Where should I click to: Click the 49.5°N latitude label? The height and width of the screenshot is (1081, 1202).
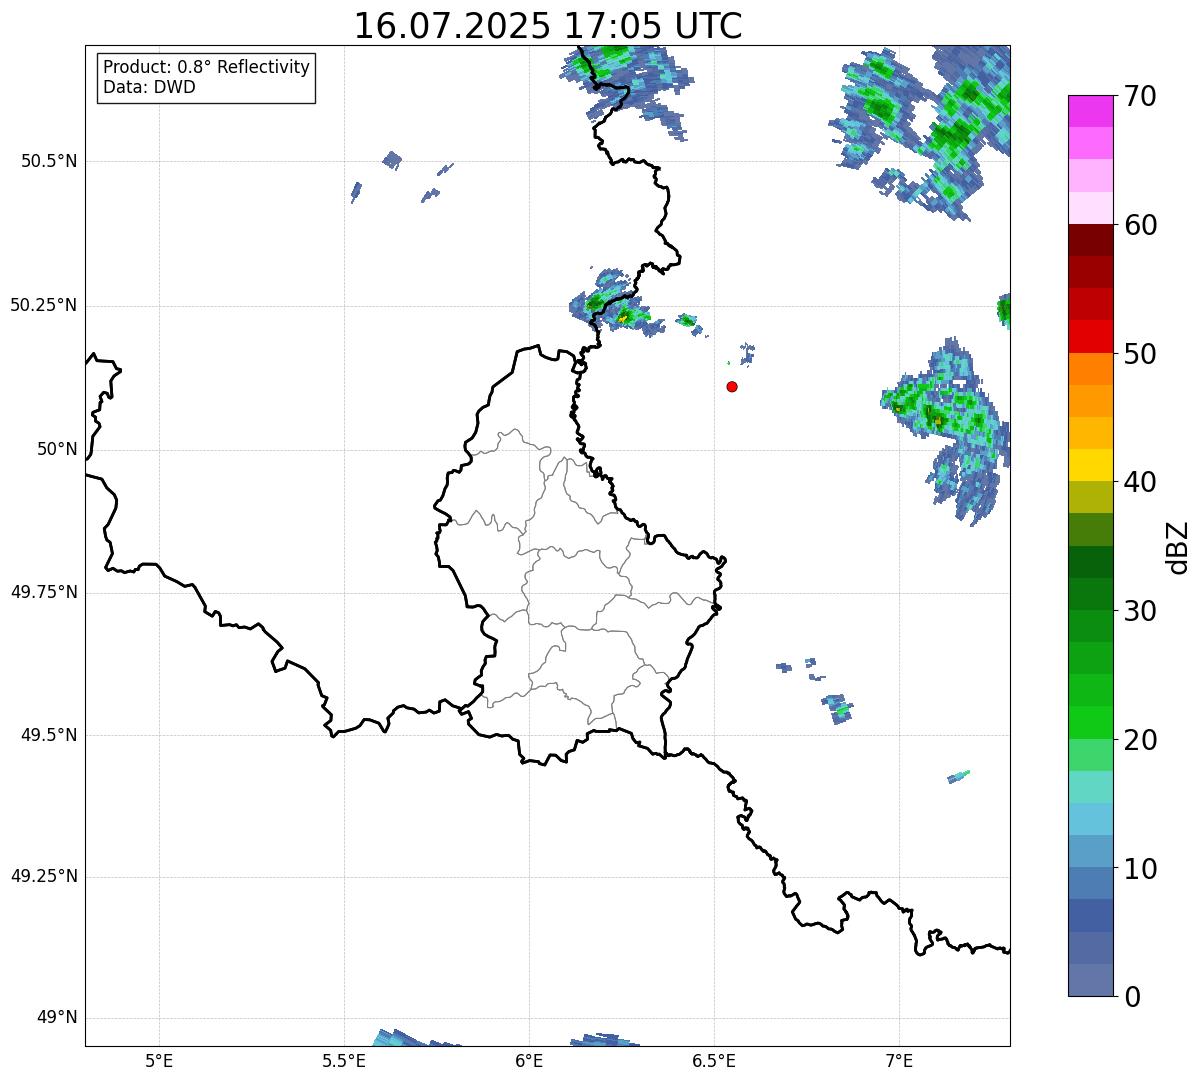[x=48, y=735]
